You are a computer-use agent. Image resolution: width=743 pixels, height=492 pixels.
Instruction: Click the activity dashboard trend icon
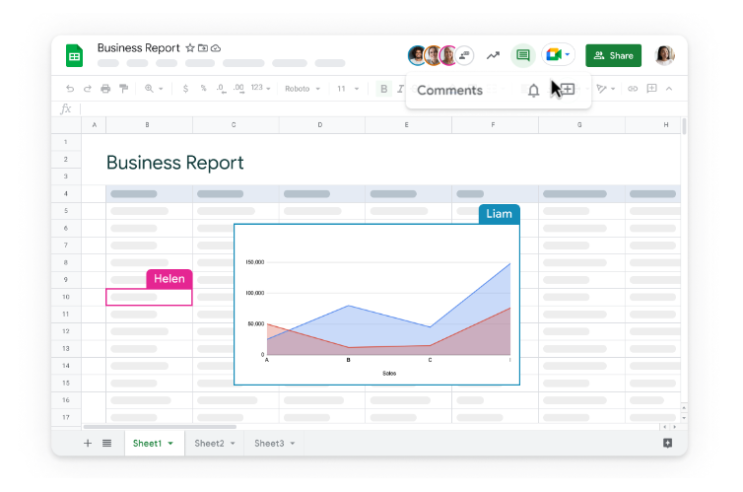click(493, 55)
